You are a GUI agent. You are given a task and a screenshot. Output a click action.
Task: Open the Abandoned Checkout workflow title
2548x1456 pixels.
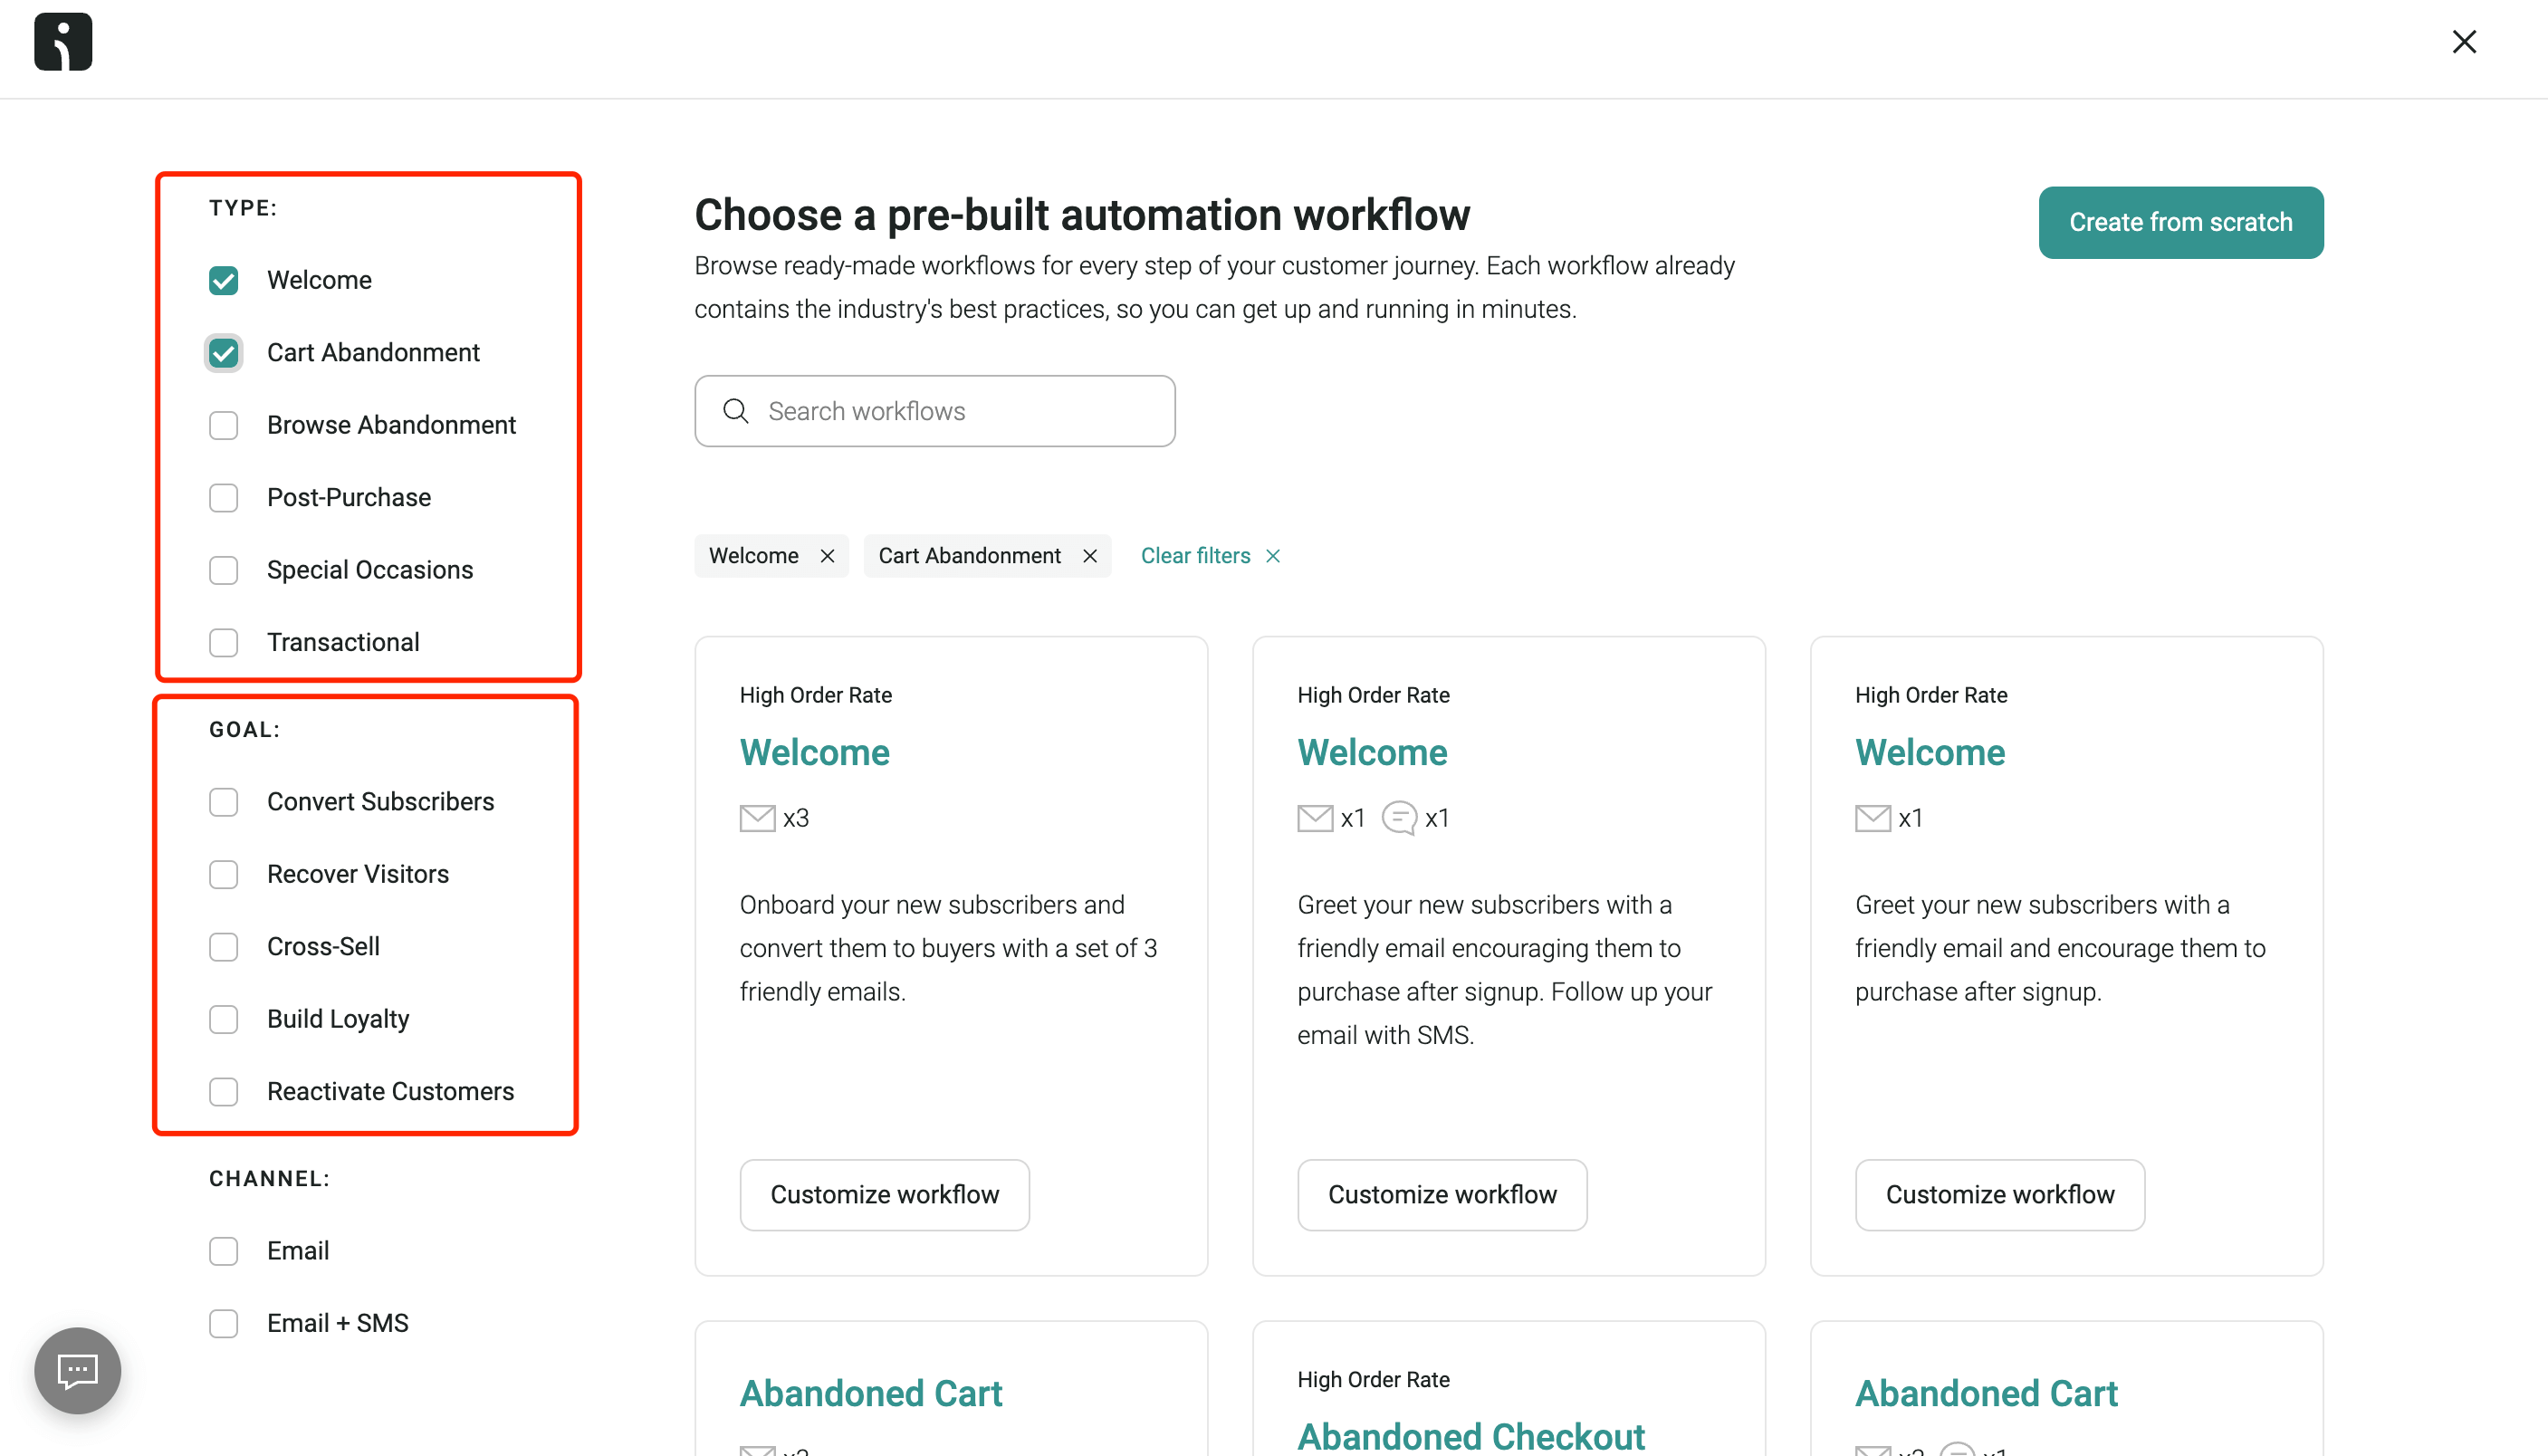1470,1436
